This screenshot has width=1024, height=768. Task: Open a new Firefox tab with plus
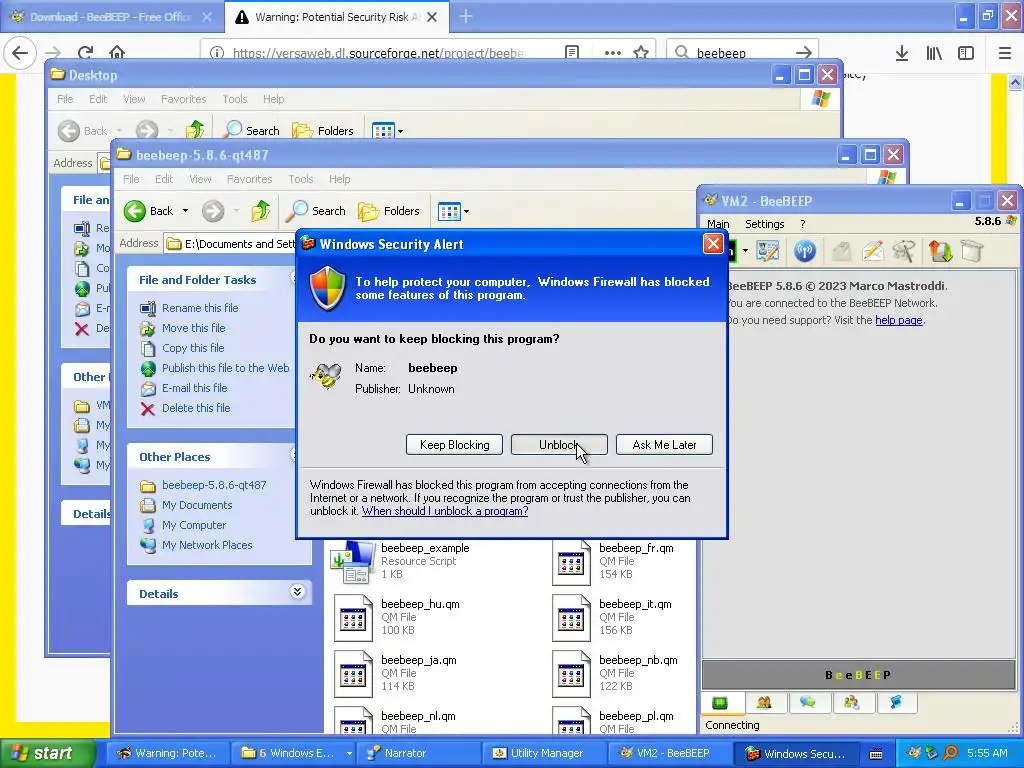(x=466, y=17)
